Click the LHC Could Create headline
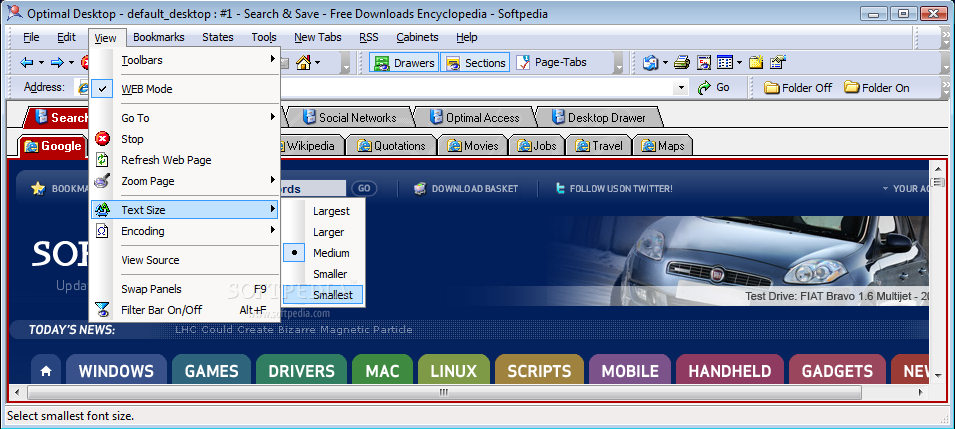The image size is (955, 429). (294, 330)
